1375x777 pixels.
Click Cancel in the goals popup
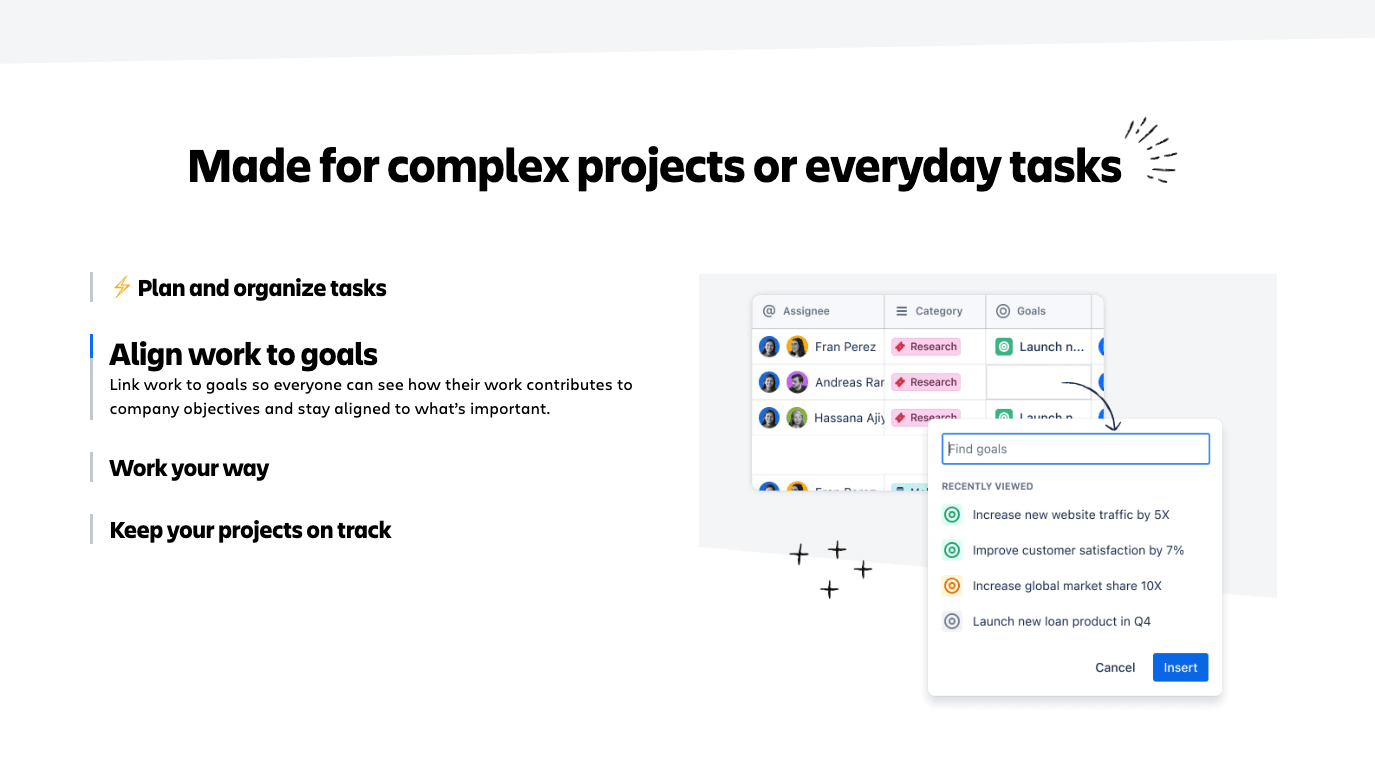[x=1114, y=667]
